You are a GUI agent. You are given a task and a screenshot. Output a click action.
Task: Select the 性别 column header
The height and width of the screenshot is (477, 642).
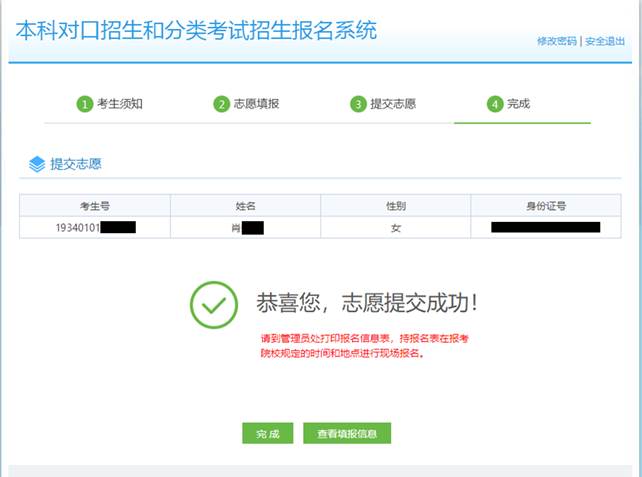(x=396, y=205)
